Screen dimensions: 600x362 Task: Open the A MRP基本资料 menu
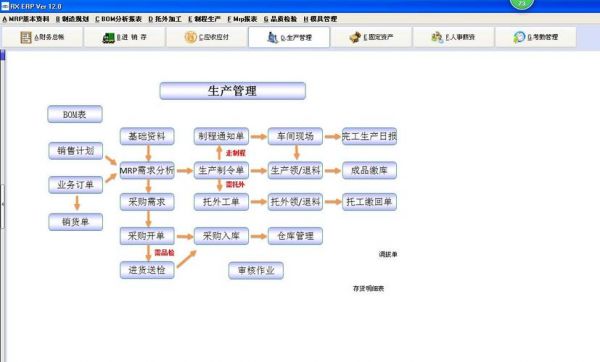coord(26,19)
